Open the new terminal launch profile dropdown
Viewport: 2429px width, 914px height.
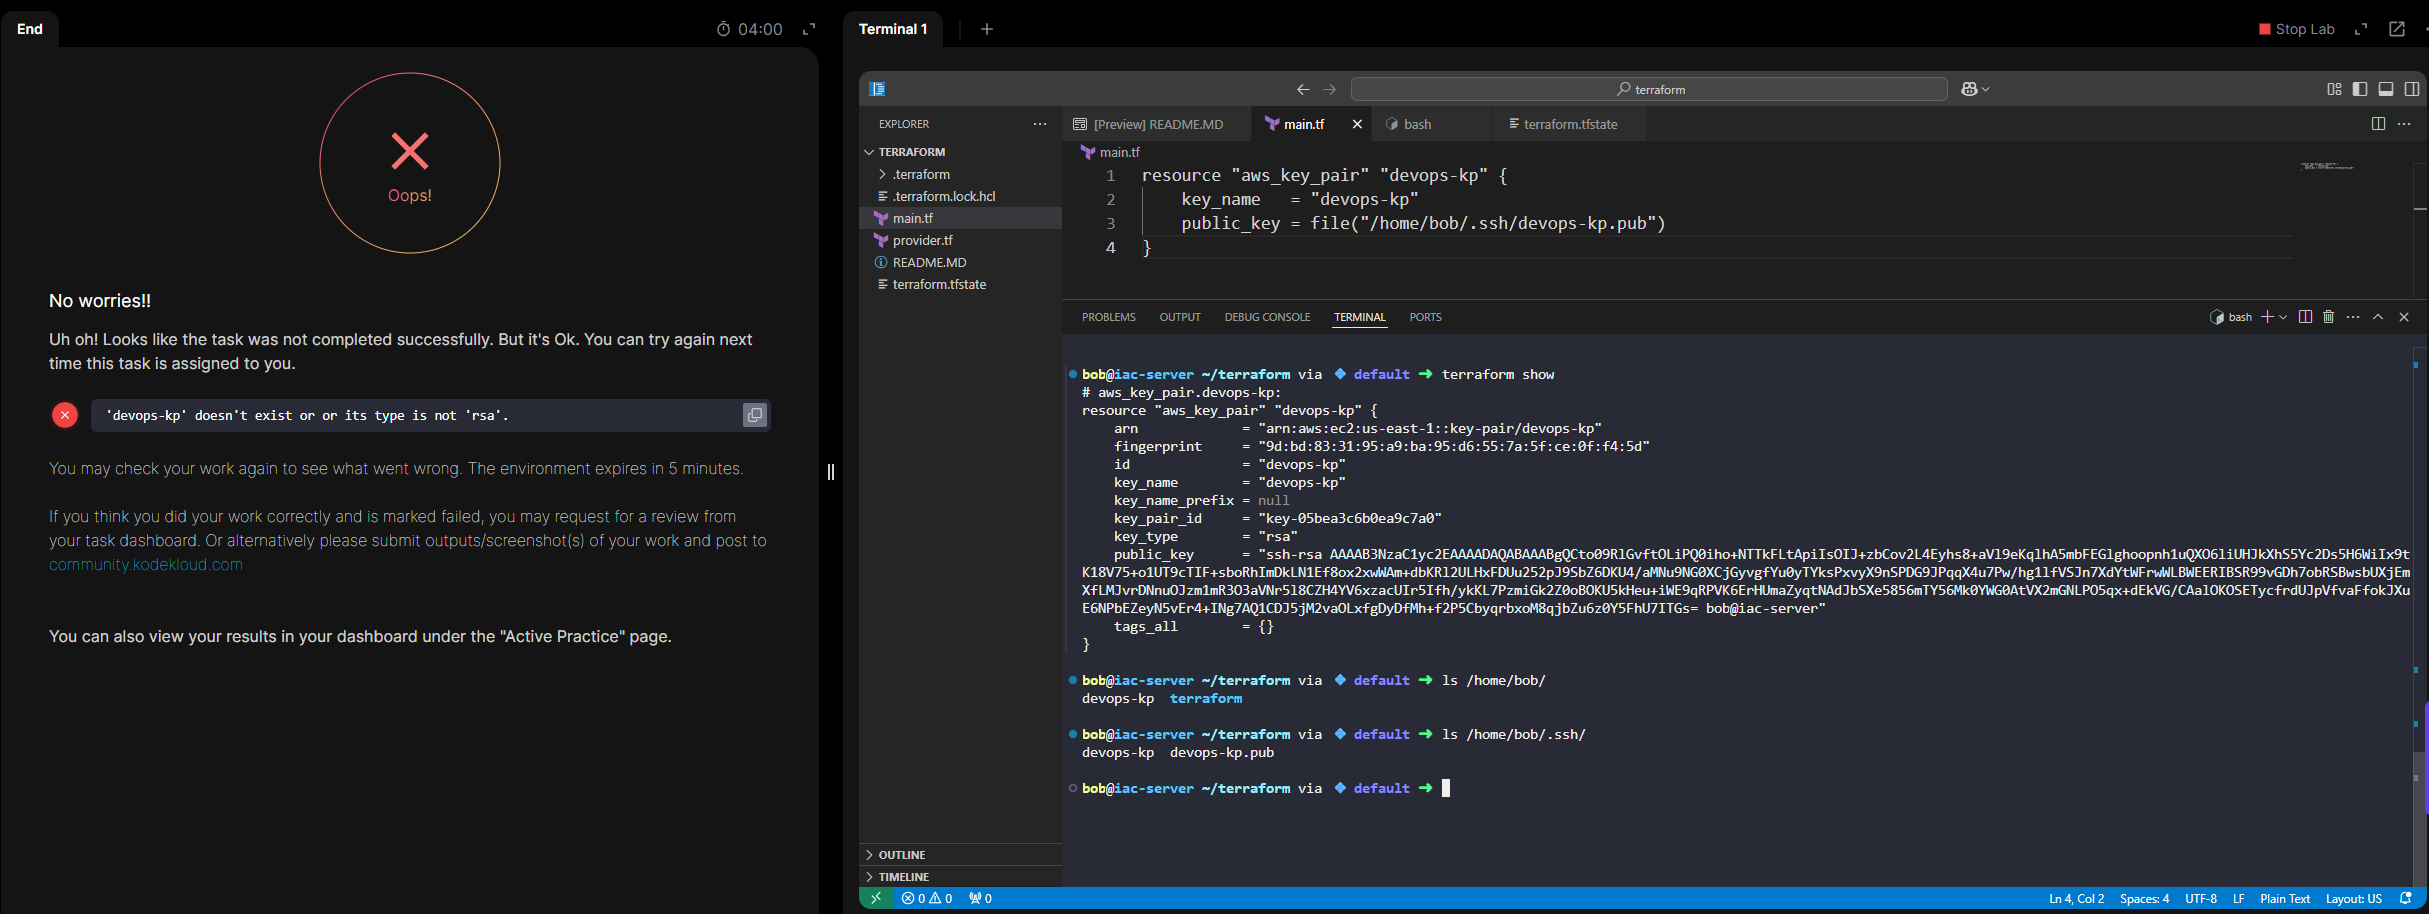point(2283,317)
